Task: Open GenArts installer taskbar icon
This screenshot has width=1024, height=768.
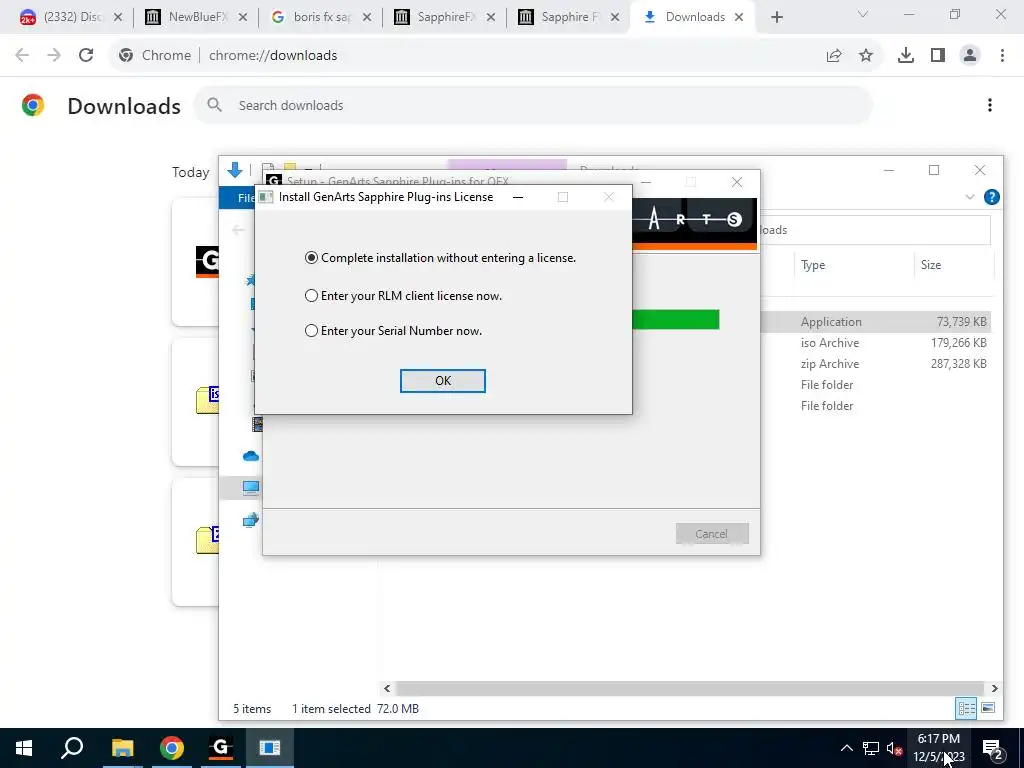Action: tap(221, 748)
